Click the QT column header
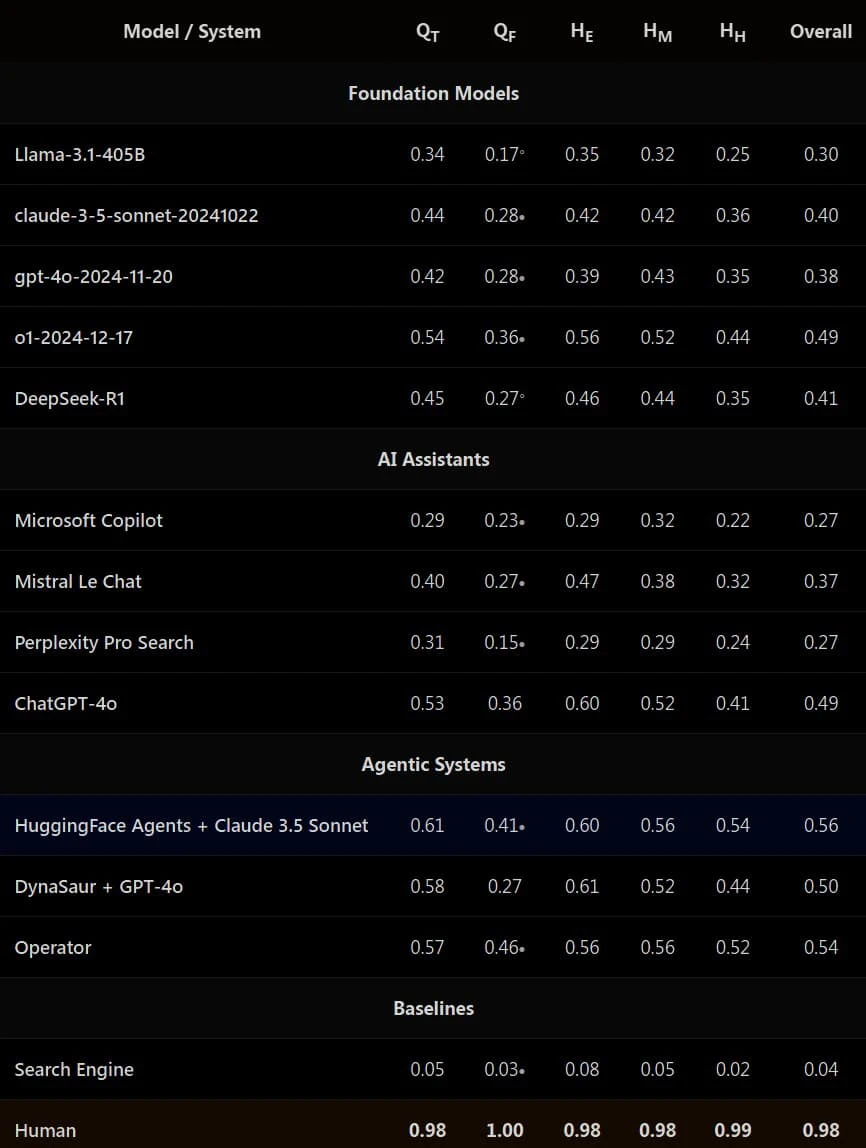Viewport: 866px width, 1148px height. point(428,31)
